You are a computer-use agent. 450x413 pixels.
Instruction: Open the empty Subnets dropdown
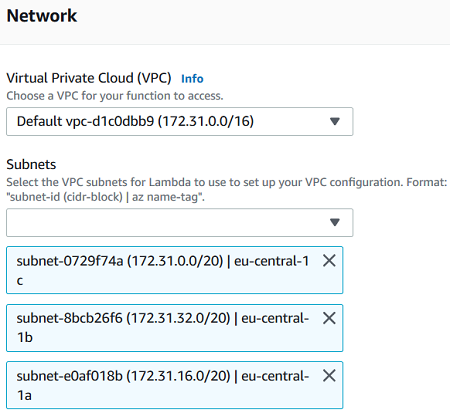pyautogui.click(x=180, y=223)
